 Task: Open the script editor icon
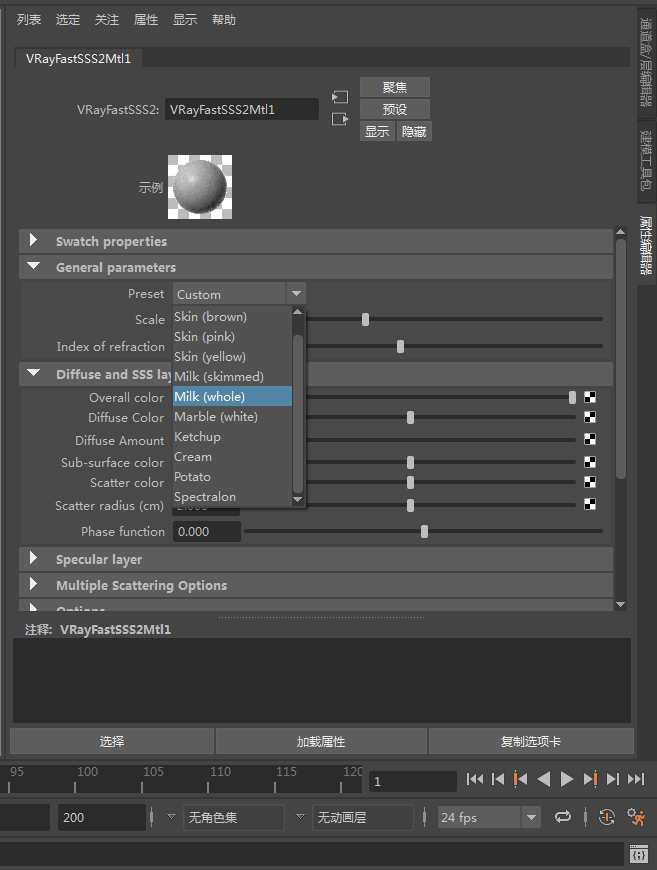click(639, 854)
